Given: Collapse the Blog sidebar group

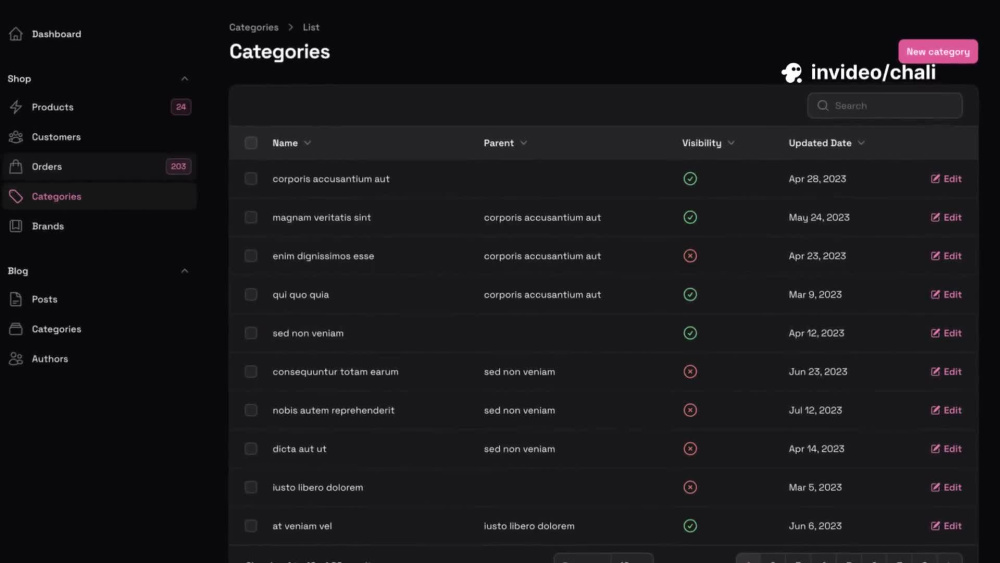Looking at the screenshot, I should [184, 271].
